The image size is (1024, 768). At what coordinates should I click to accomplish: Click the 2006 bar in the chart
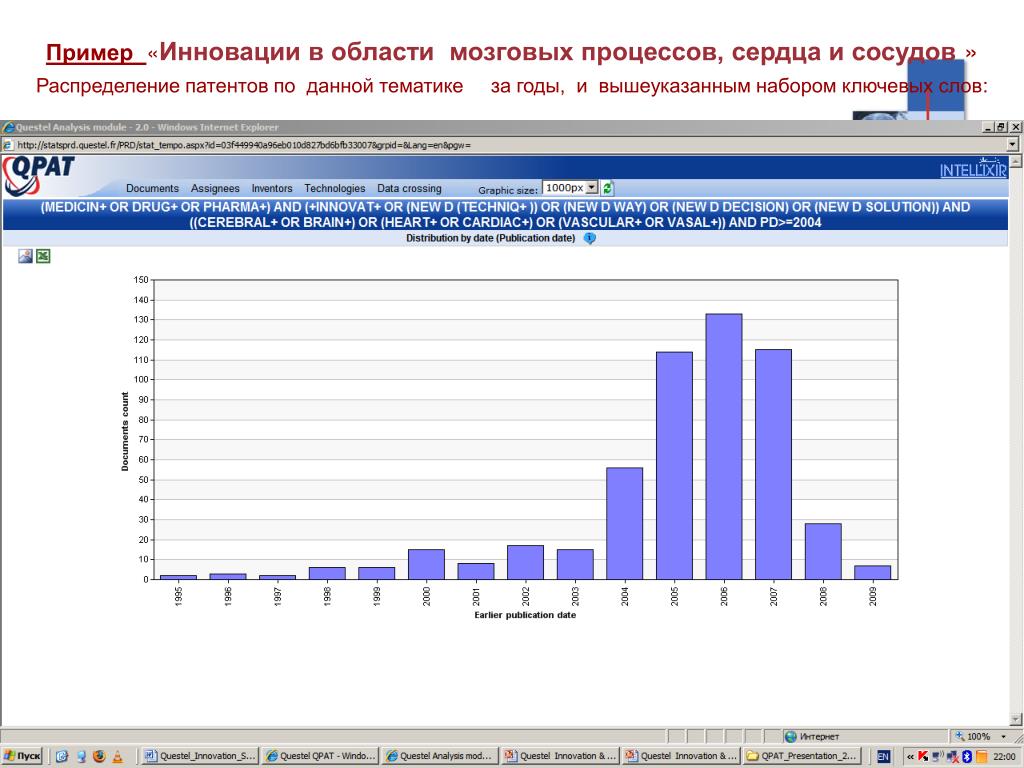click(724, 447)
